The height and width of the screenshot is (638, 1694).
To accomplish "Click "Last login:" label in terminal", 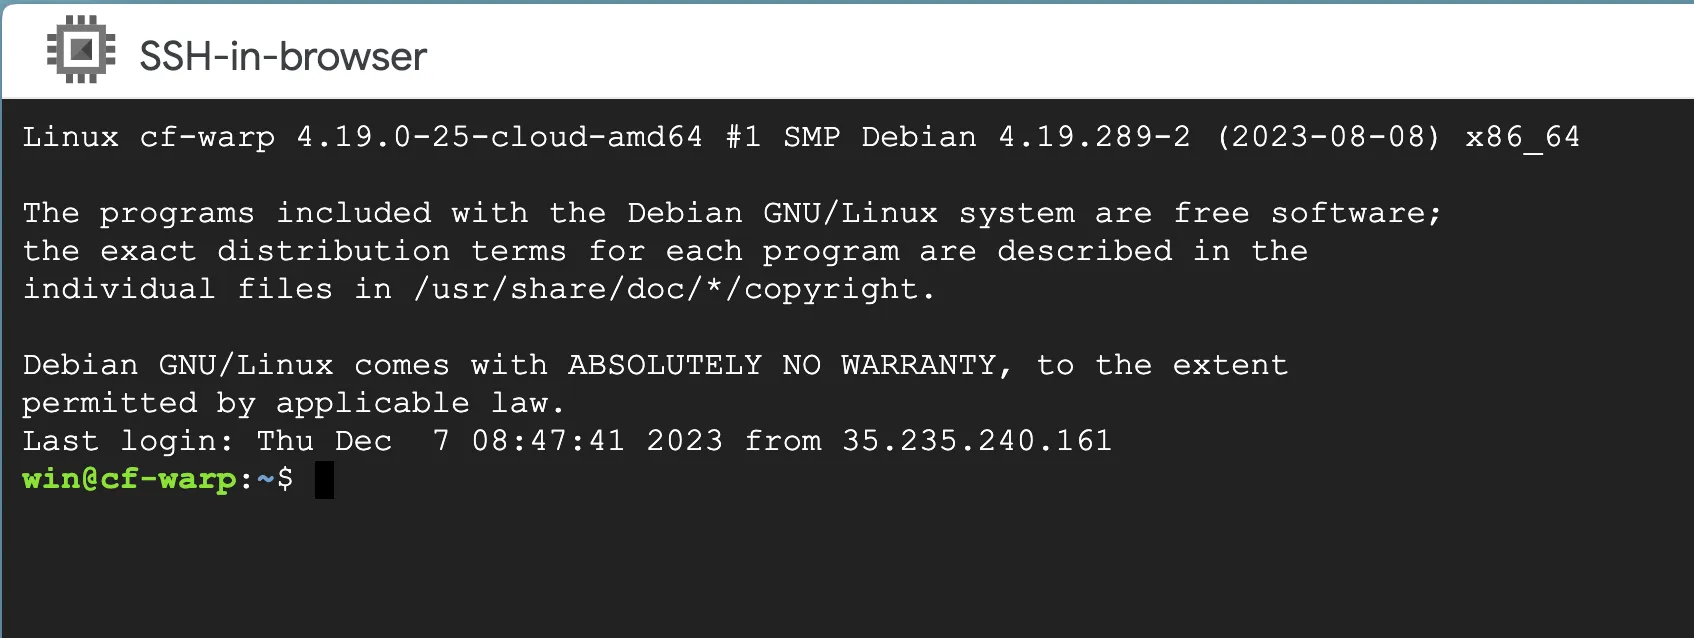I will tap(127, 441).
